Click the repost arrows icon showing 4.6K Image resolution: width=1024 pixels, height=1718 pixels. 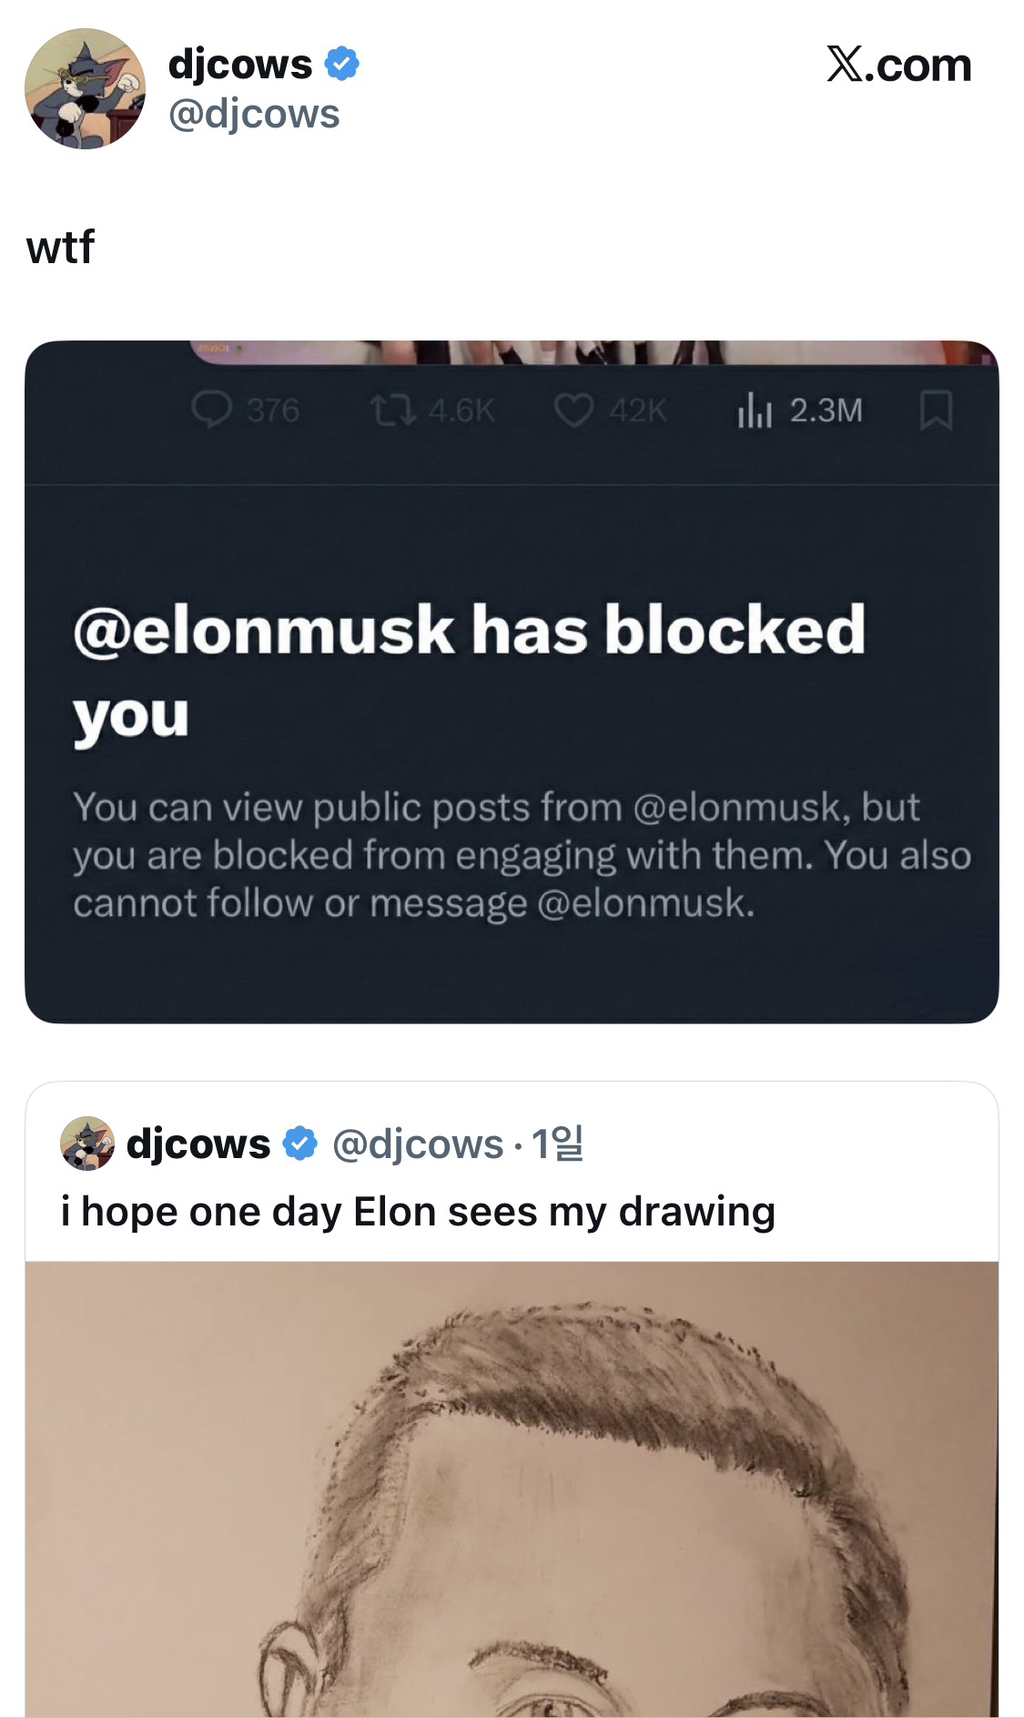(392, 409)
